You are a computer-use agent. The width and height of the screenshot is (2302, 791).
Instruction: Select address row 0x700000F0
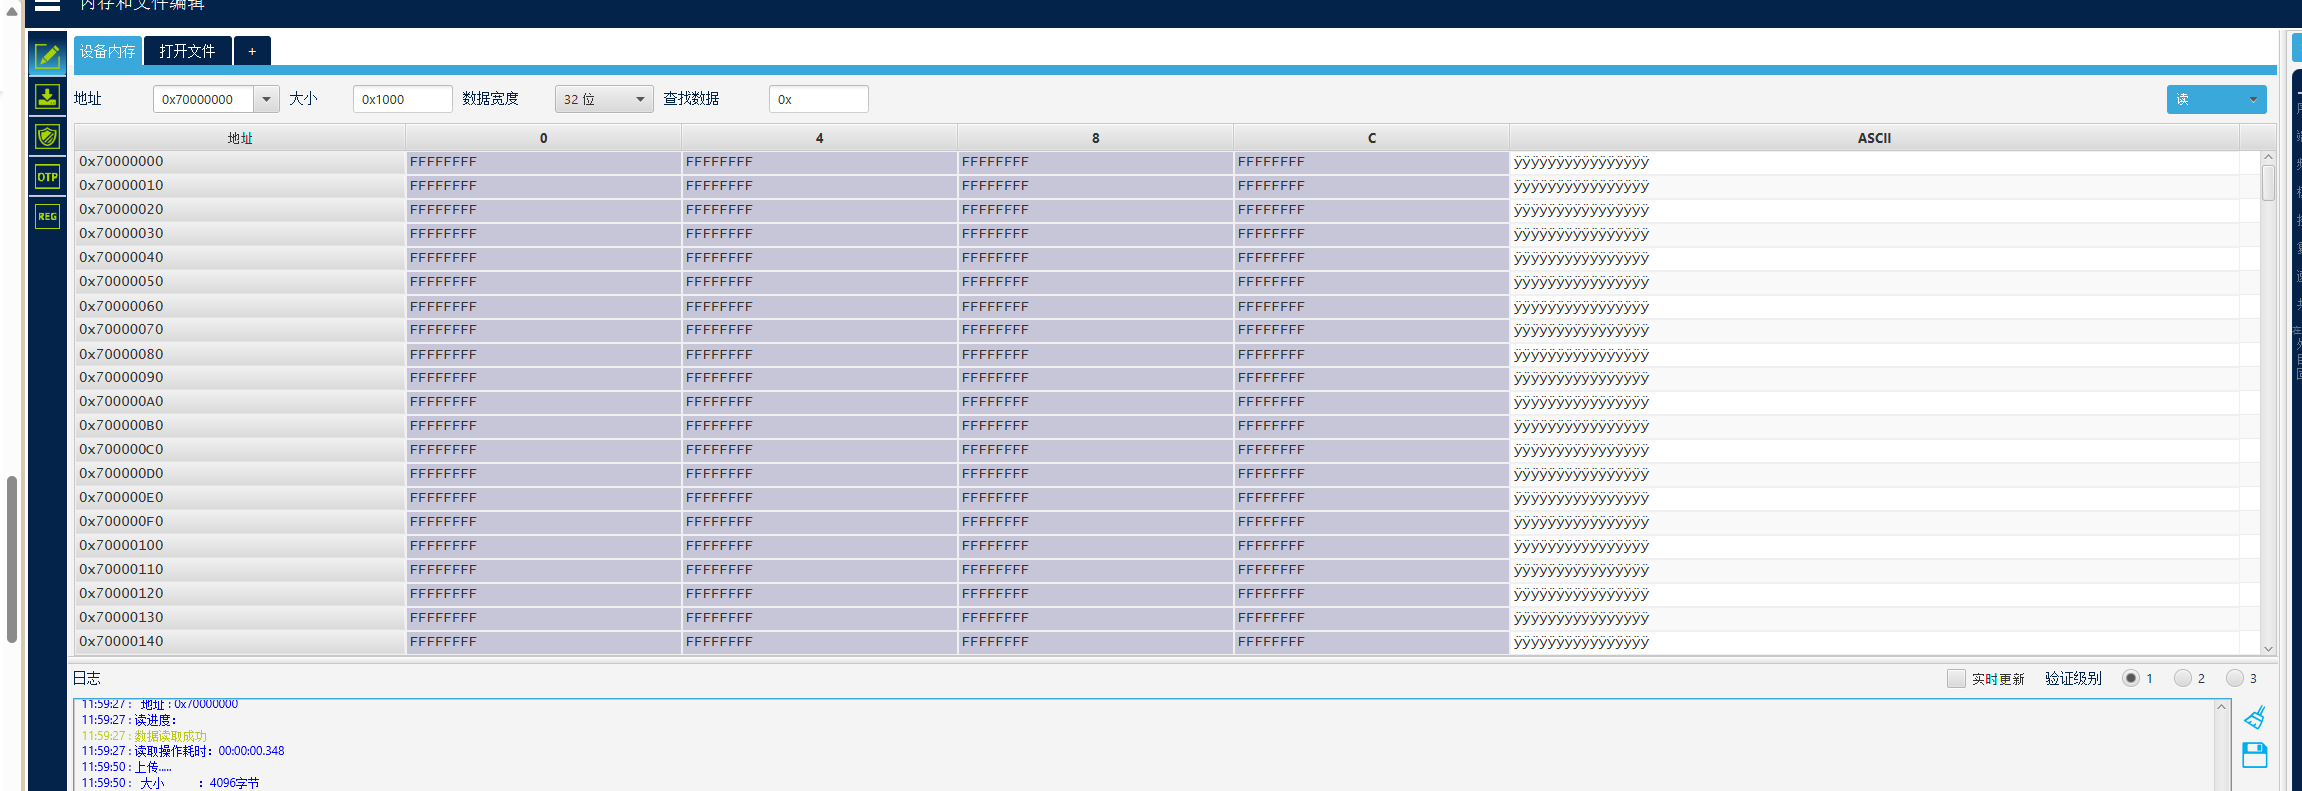[x=240, y=521]
